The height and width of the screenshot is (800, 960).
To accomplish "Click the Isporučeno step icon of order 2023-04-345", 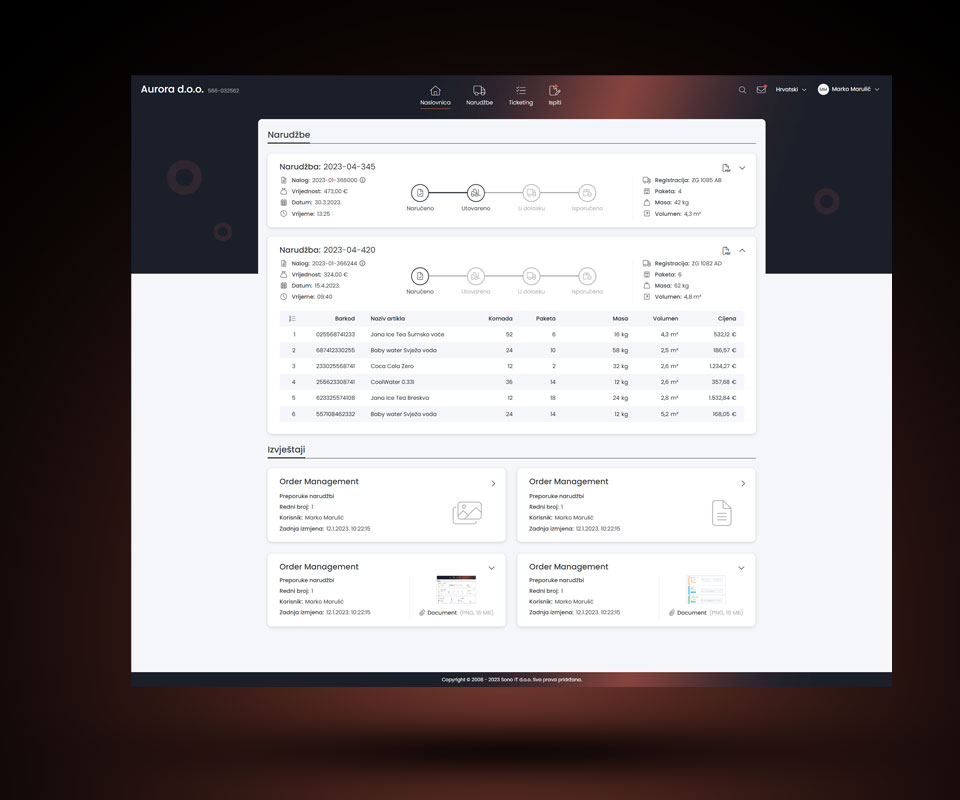I will (x=587, y=192).
